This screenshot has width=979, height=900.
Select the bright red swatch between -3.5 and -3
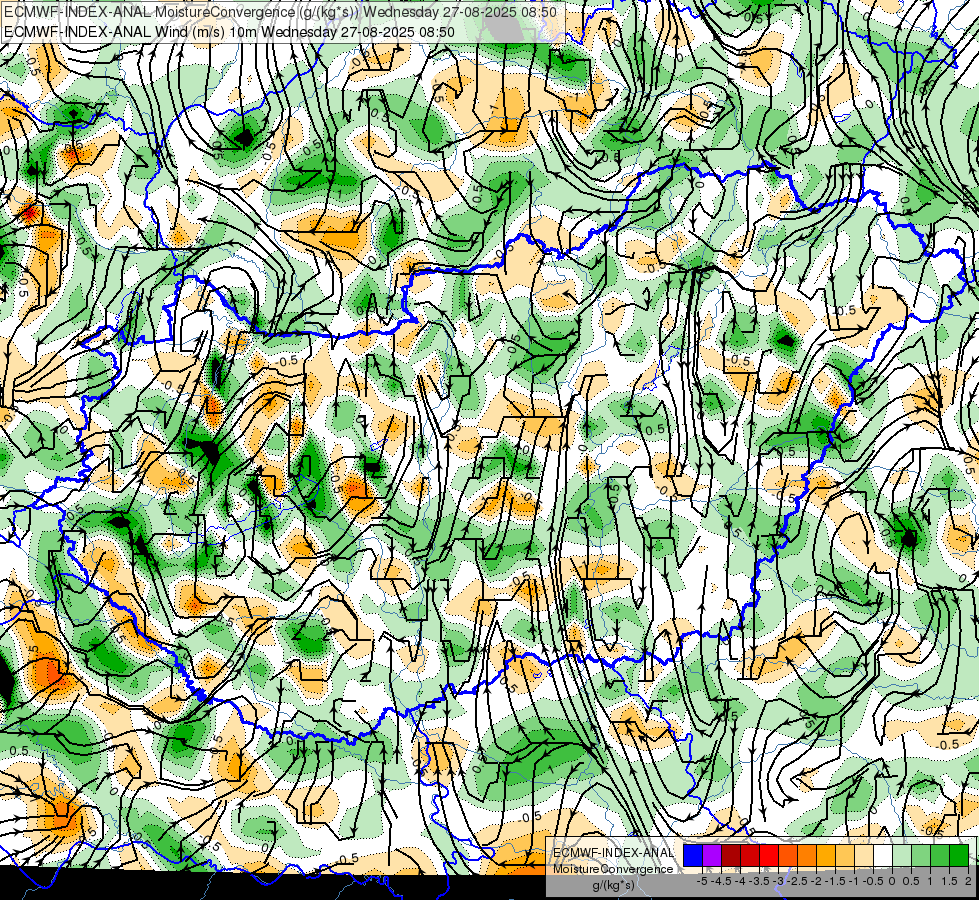point(769,855)
